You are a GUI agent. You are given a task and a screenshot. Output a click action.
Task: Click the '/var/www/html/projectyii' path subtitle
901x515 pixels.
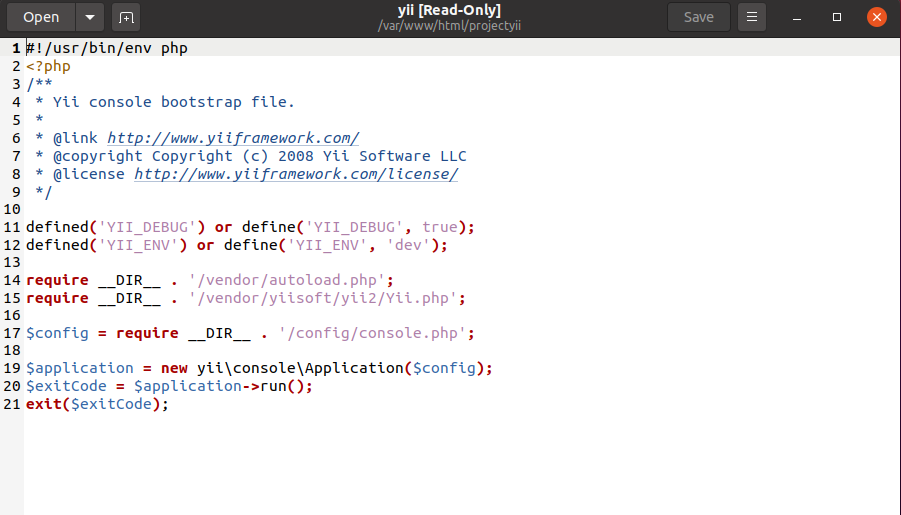click(449, 26)
